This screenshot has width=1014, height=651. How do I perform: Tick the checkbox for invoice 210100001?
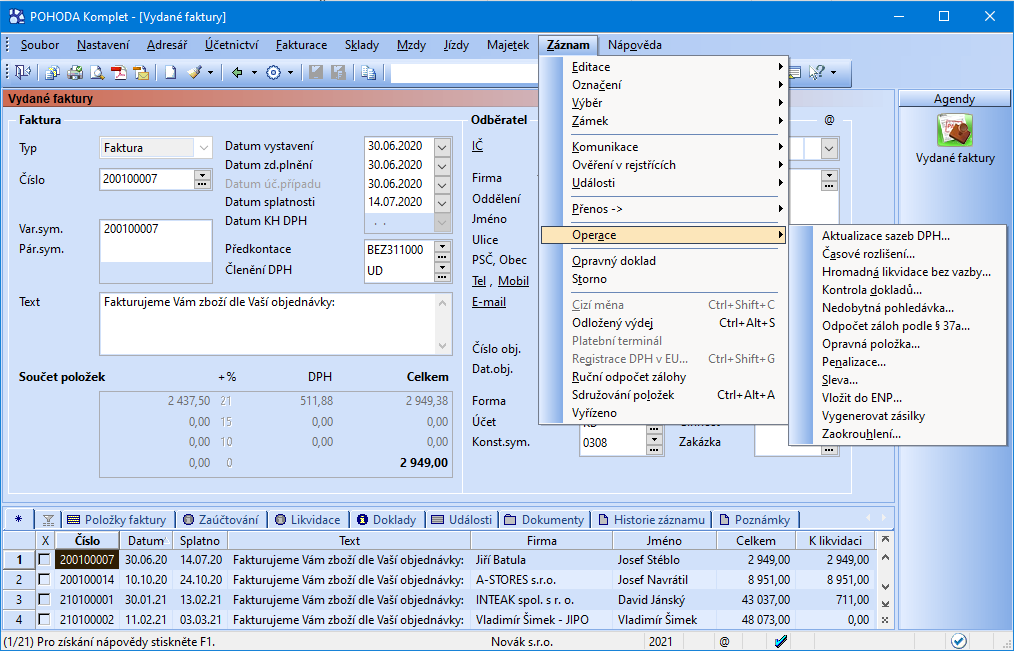[44, 599]
